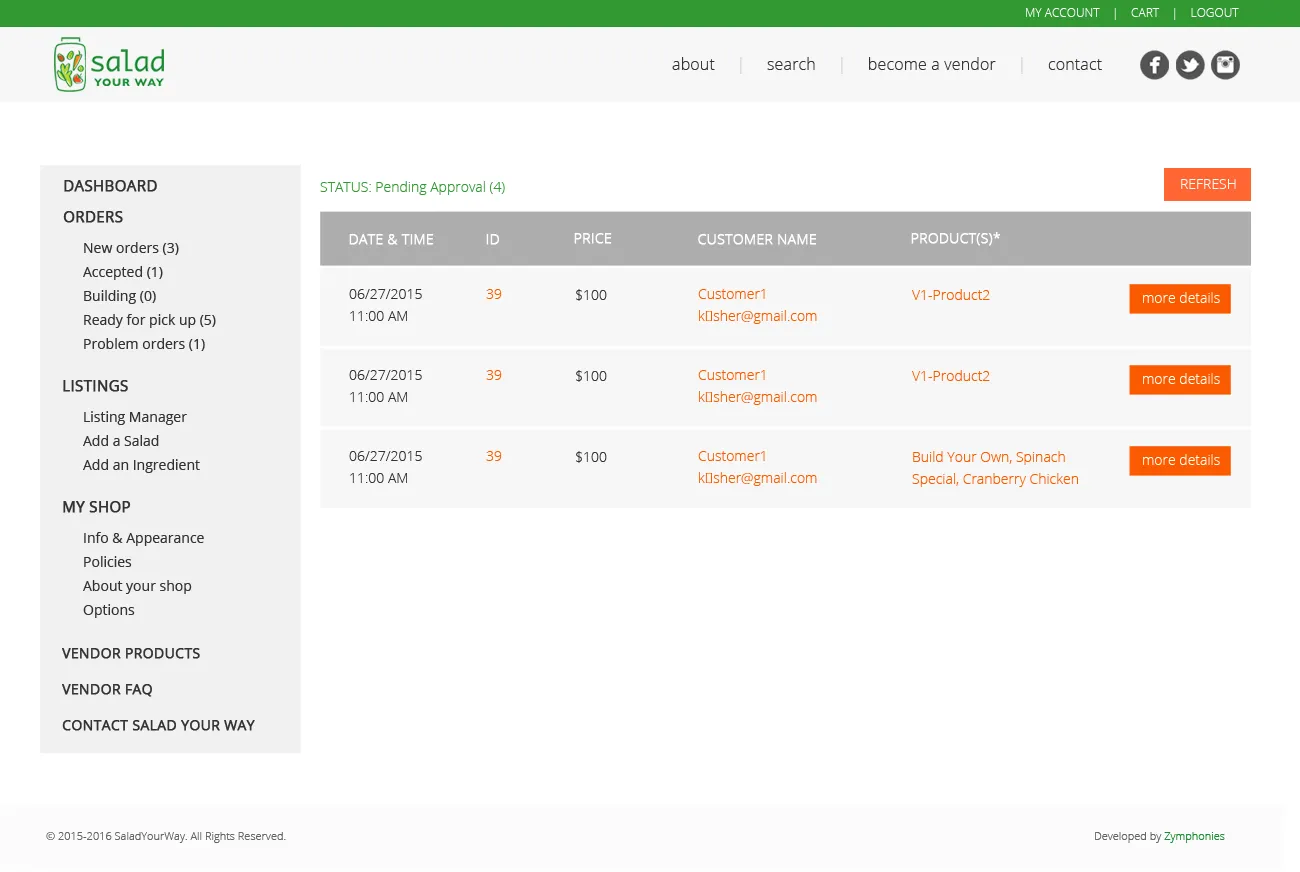1300x872 pixels.
Task: Open Build Your Own, Spinach Special product link
Action: pos(995,468)
